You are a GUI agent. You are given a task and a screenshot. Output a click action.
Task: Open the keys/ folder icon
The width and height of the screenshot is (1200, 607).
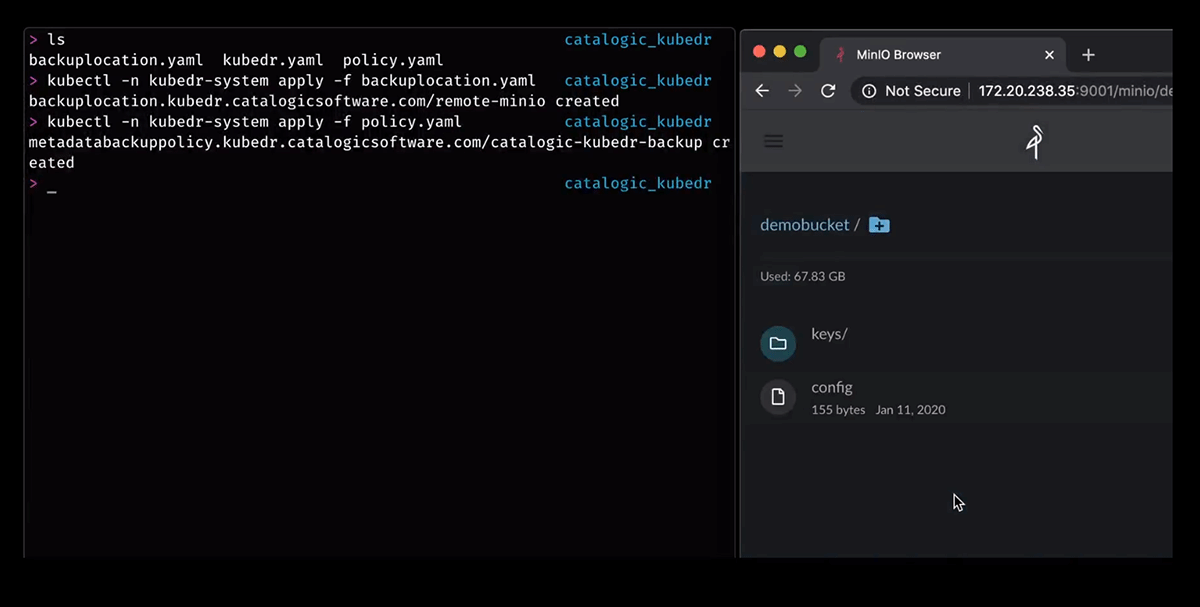pyautogui.click(x=778, y=343)
